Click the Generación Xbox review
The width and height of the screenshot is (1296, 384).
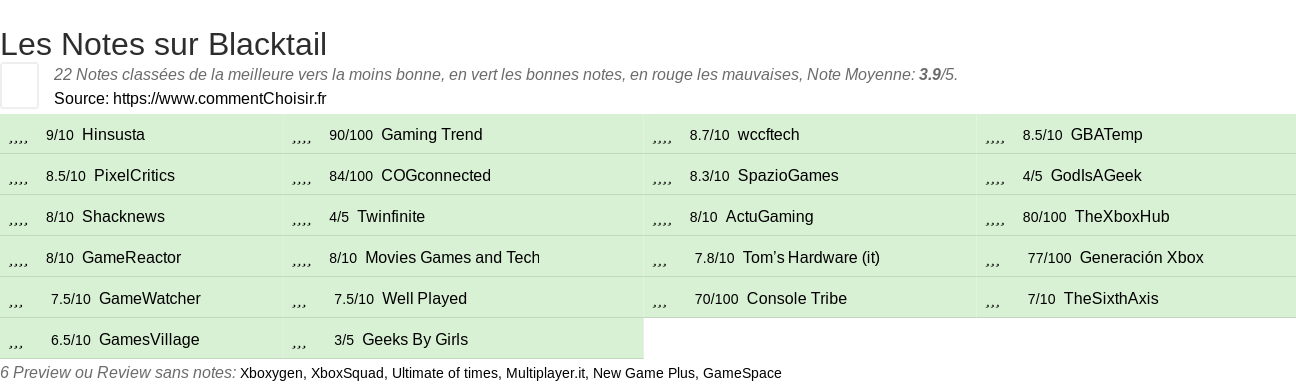(1142, 257)
